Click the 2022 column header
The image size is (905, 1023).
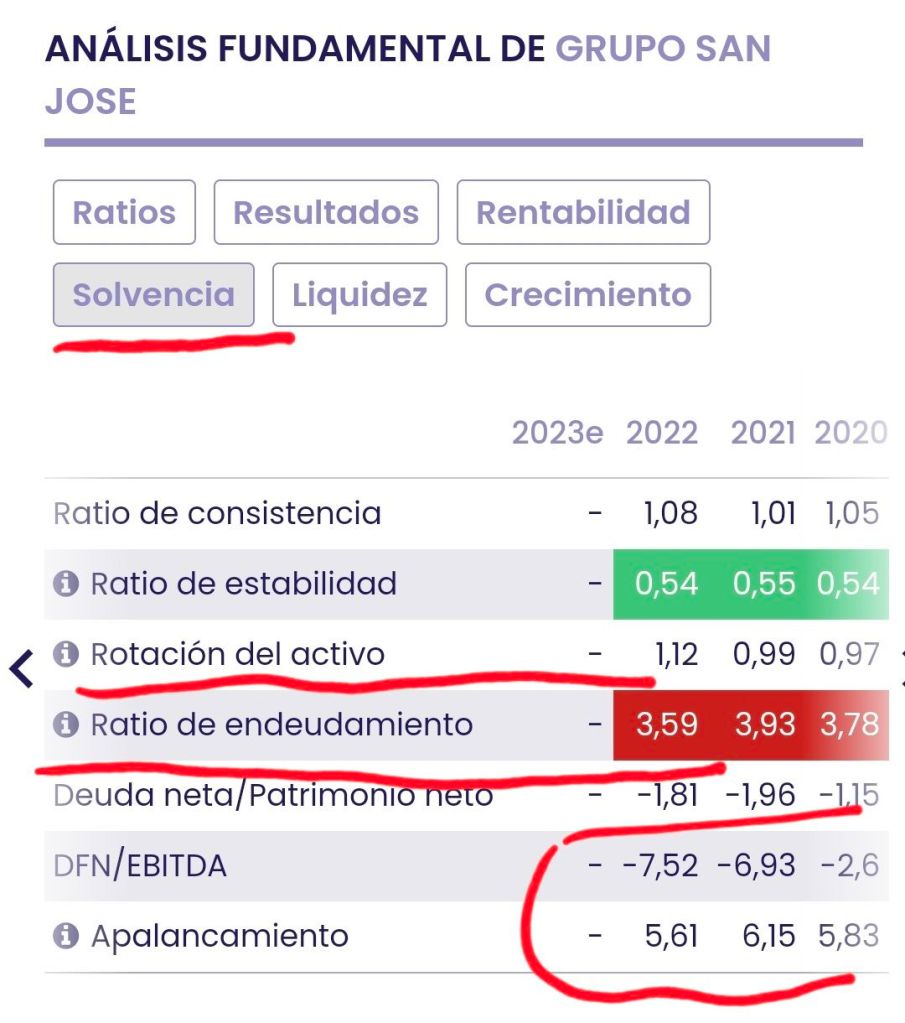click(662, 433)
